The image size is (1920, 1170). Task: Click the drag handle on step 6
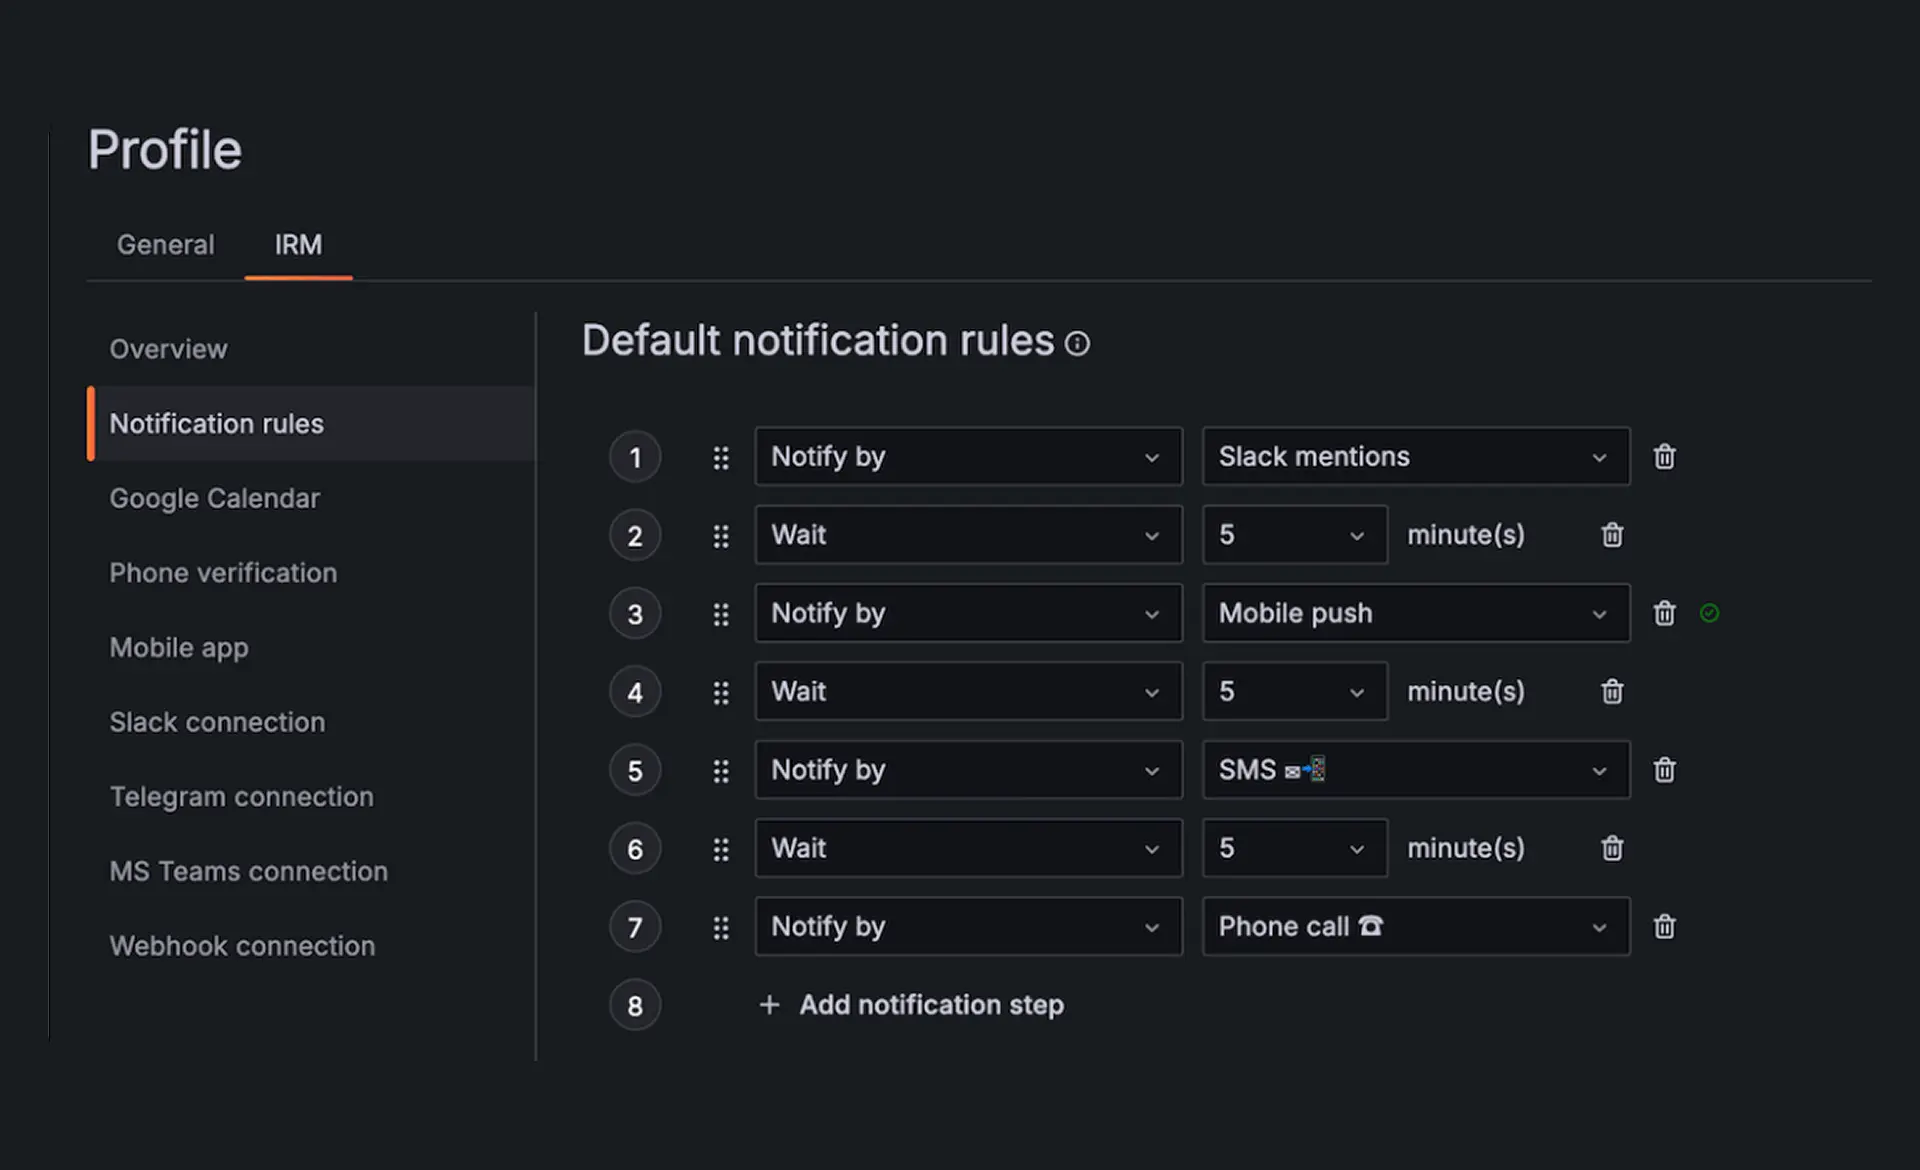[x=721, y=850]
